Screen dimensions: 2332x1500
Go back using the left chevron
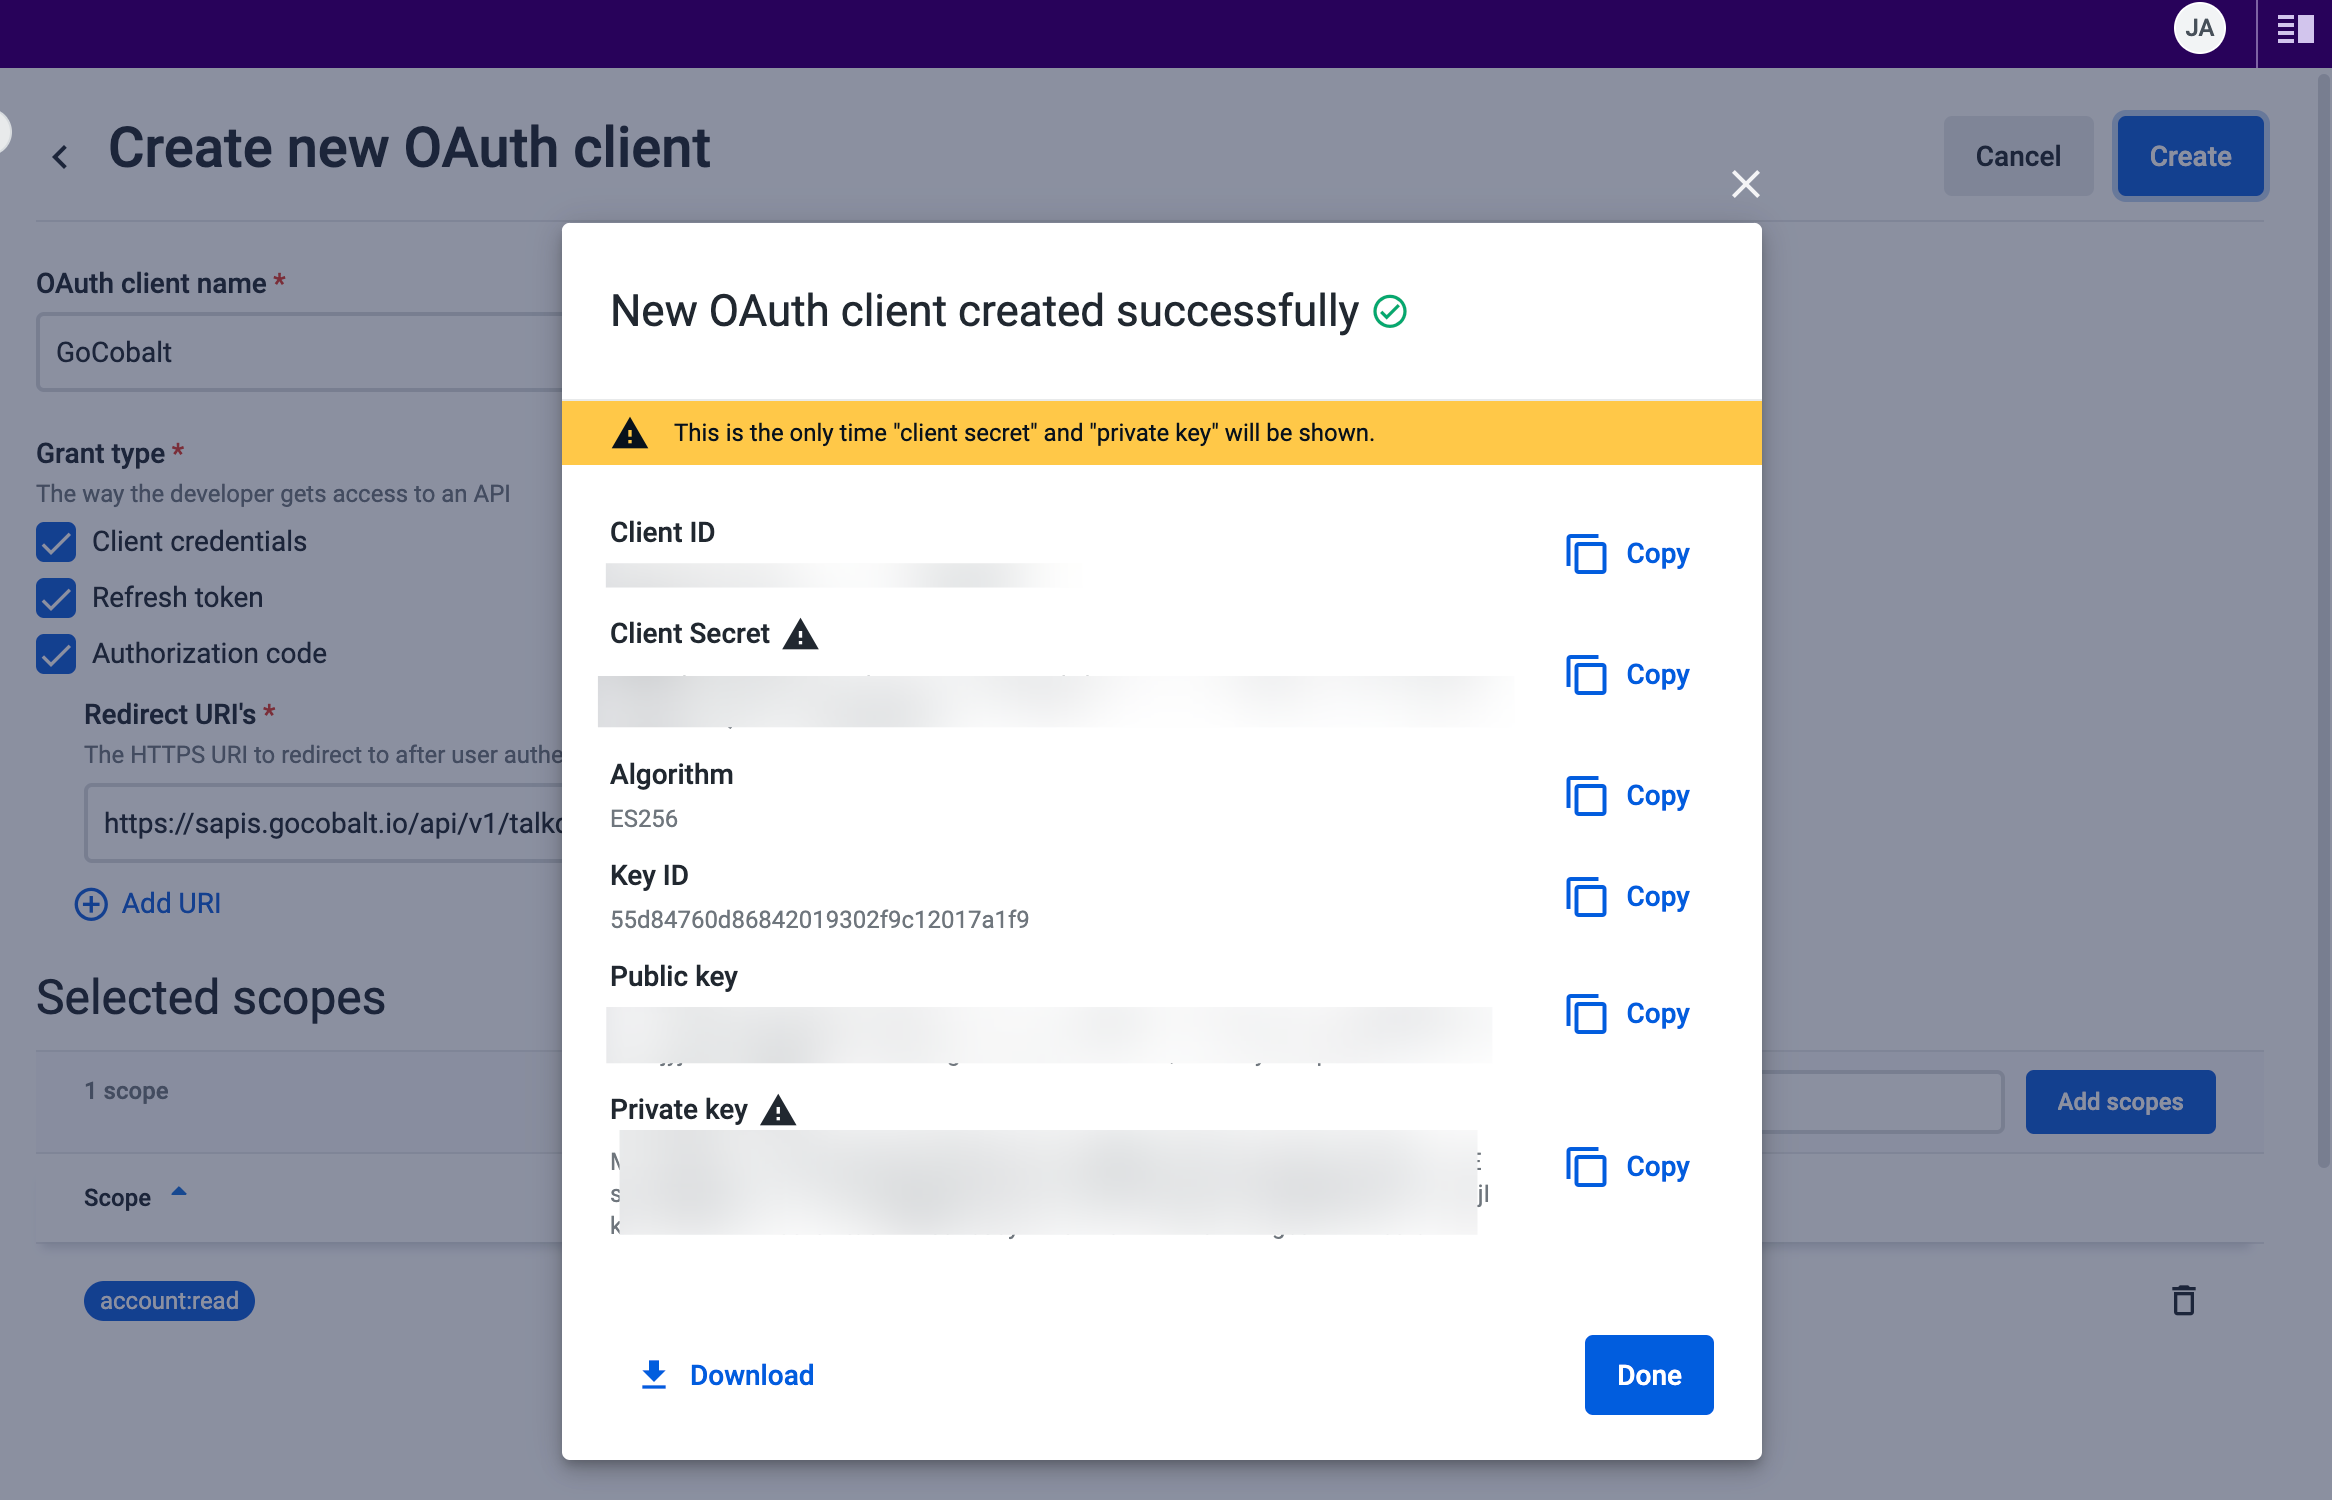(60, 156)
